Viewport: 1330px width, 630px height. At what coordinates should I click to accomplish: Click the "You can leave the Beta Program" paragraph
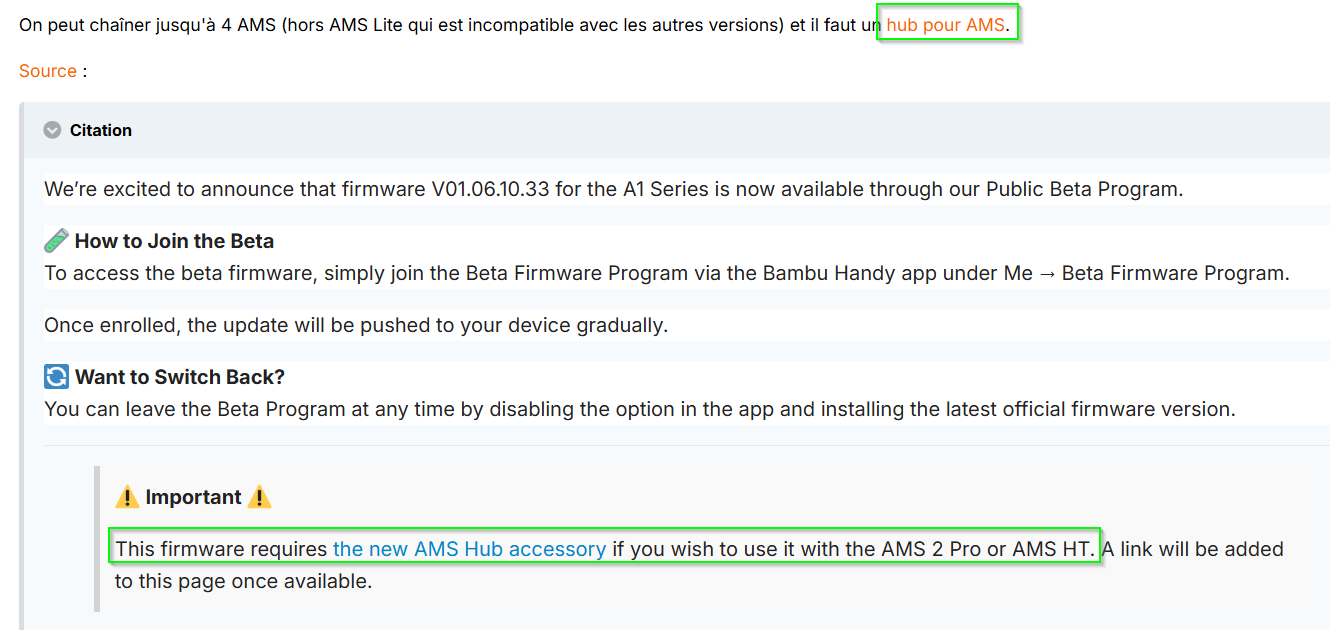pos(640,409)
